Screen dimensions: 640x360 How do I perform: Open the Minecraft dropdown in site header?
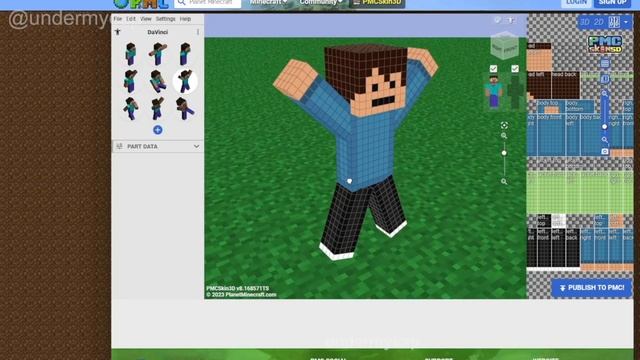268,2
